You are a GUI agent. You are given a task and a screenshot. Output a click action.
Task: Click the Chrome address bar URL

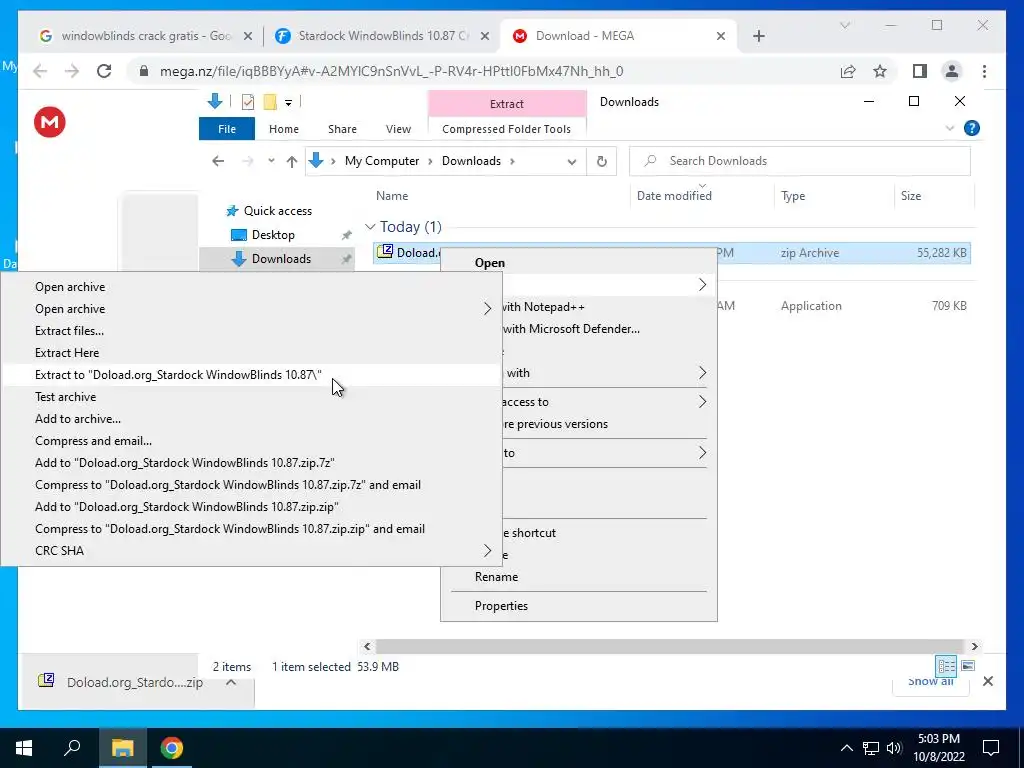391,71
